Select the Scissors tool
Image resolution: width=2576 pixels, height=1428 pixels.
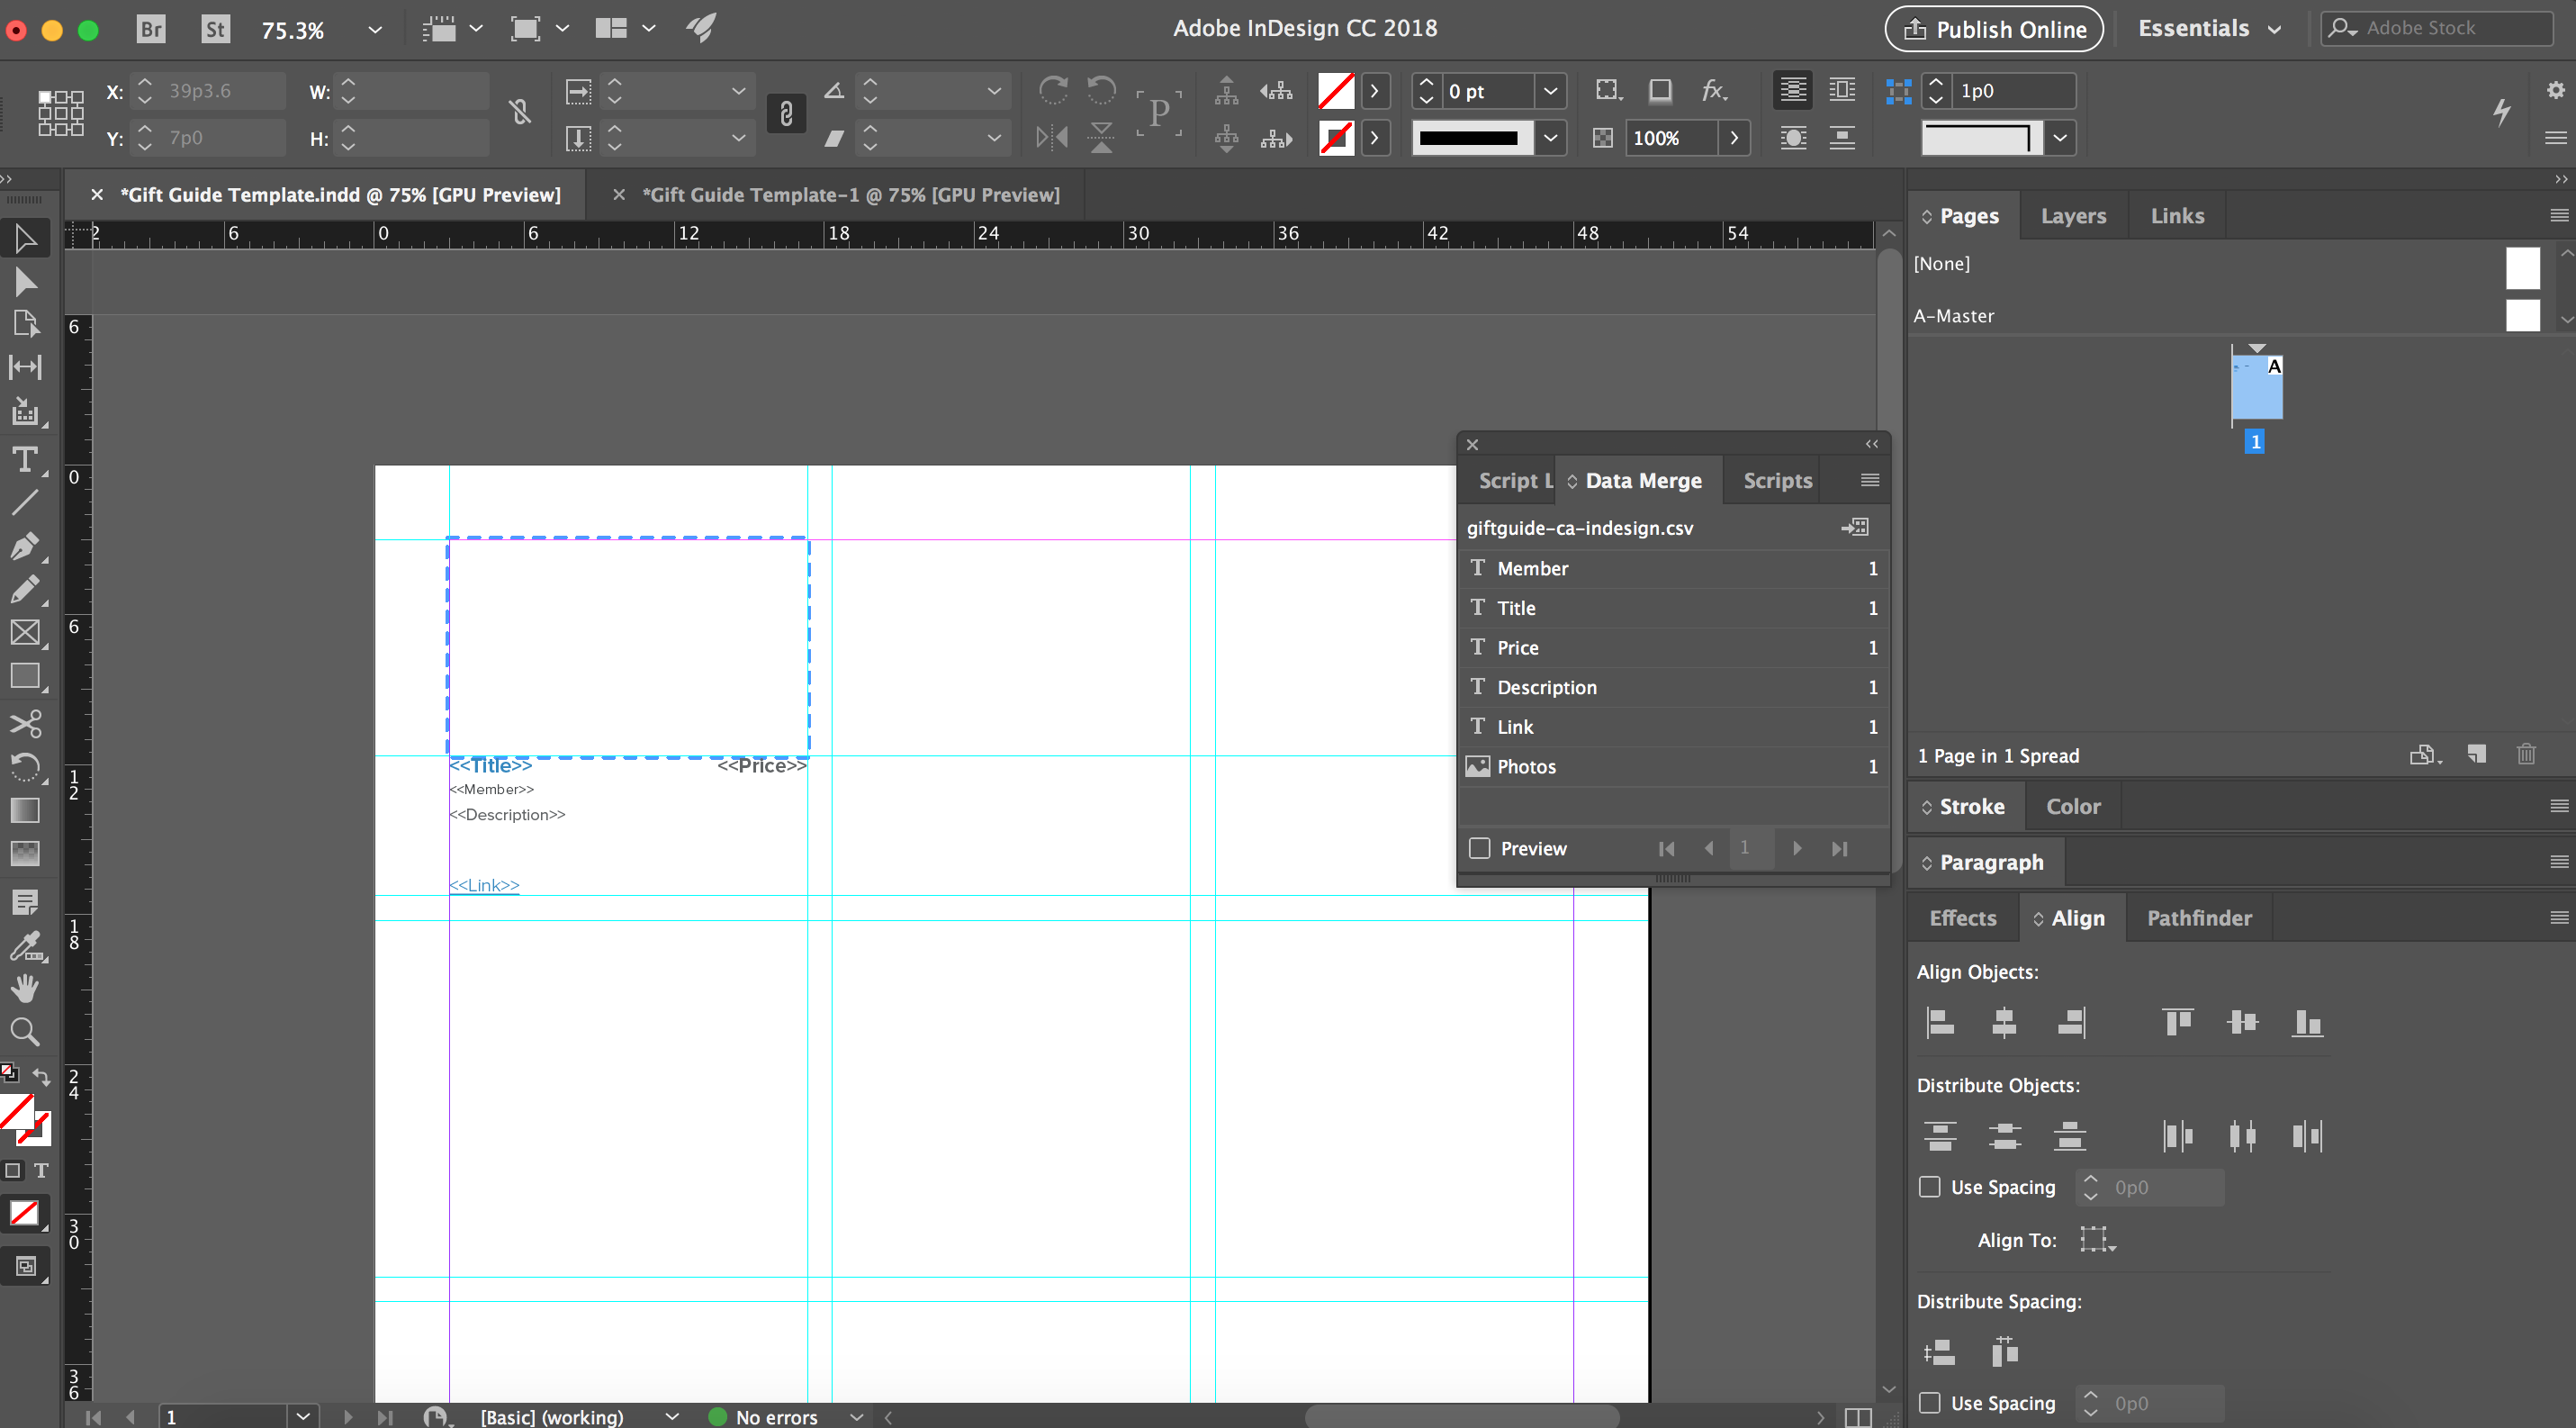point(25,722)
